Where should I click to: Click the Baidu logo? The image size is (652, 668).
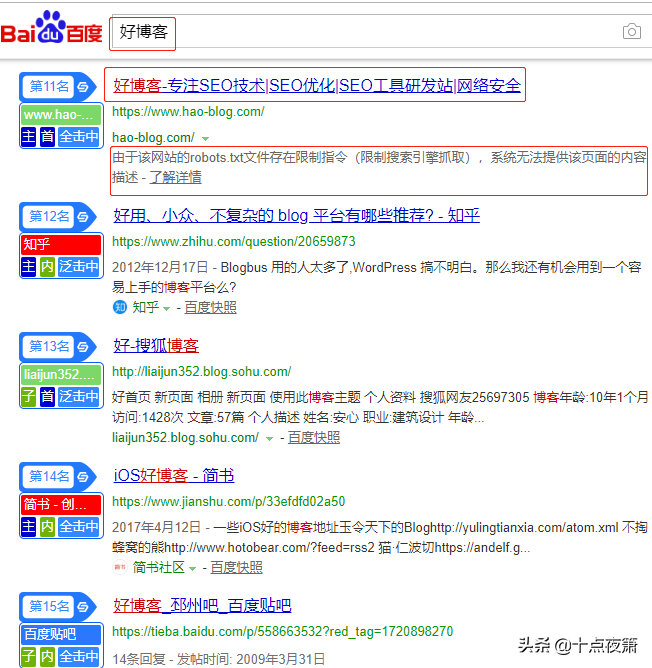point(52,28)
